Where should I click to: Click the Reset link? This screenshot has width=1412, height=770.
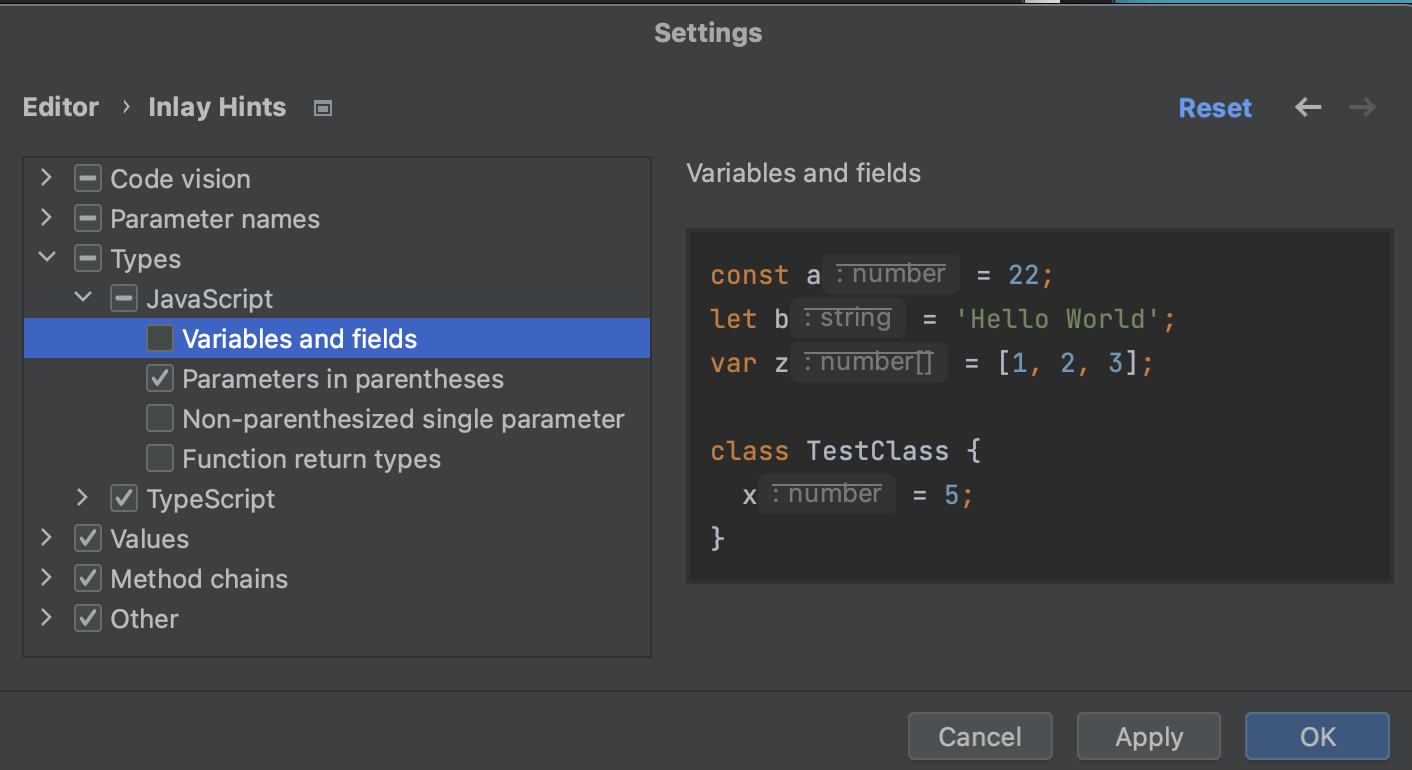pos(1215,107)
